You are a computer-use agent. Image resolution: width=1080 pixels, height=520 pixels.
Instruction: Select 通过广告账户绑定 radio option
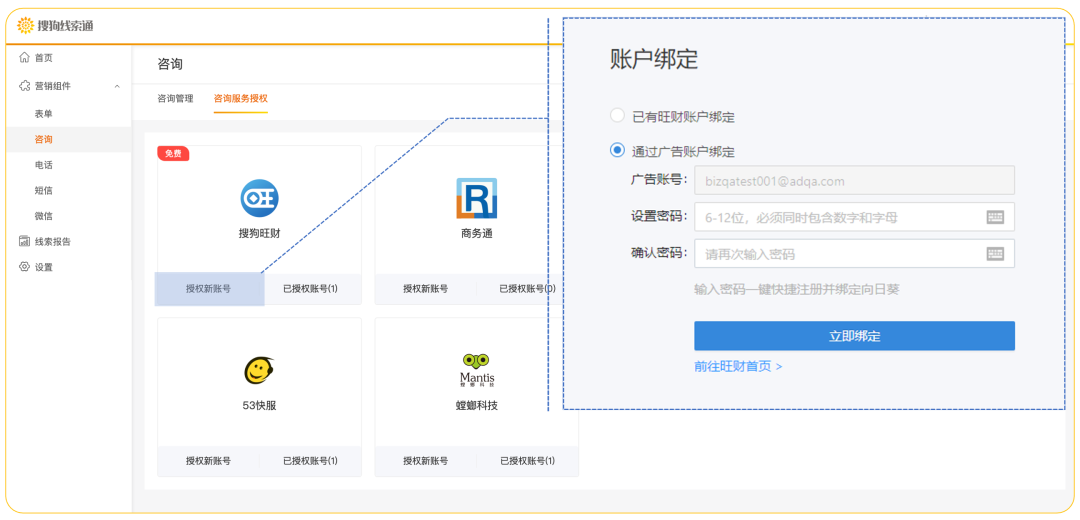[x=617, y=150]
